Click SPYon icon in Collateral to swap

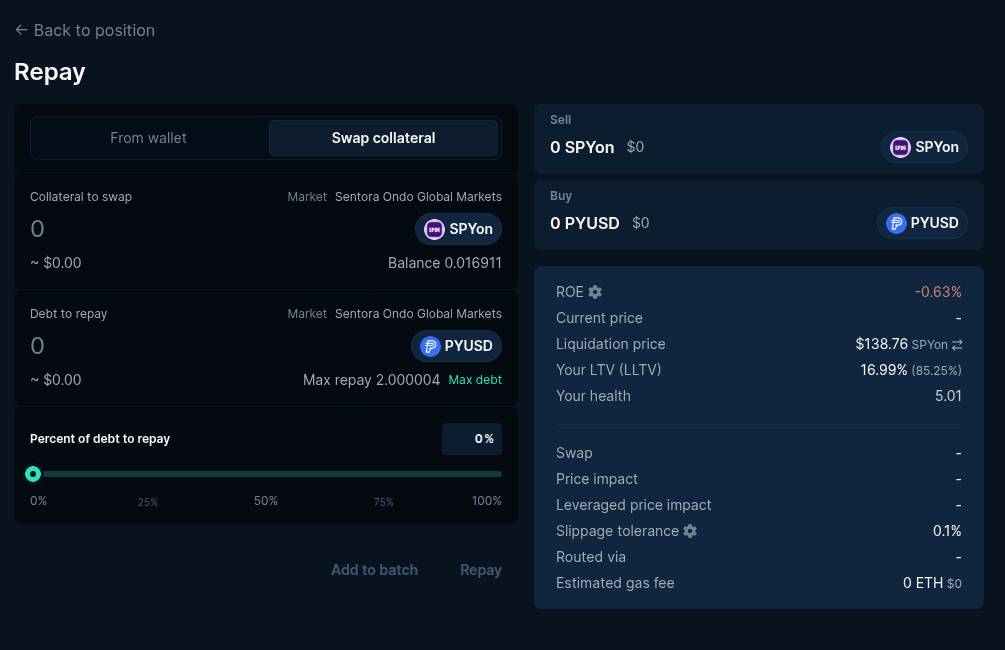(434, 229)
